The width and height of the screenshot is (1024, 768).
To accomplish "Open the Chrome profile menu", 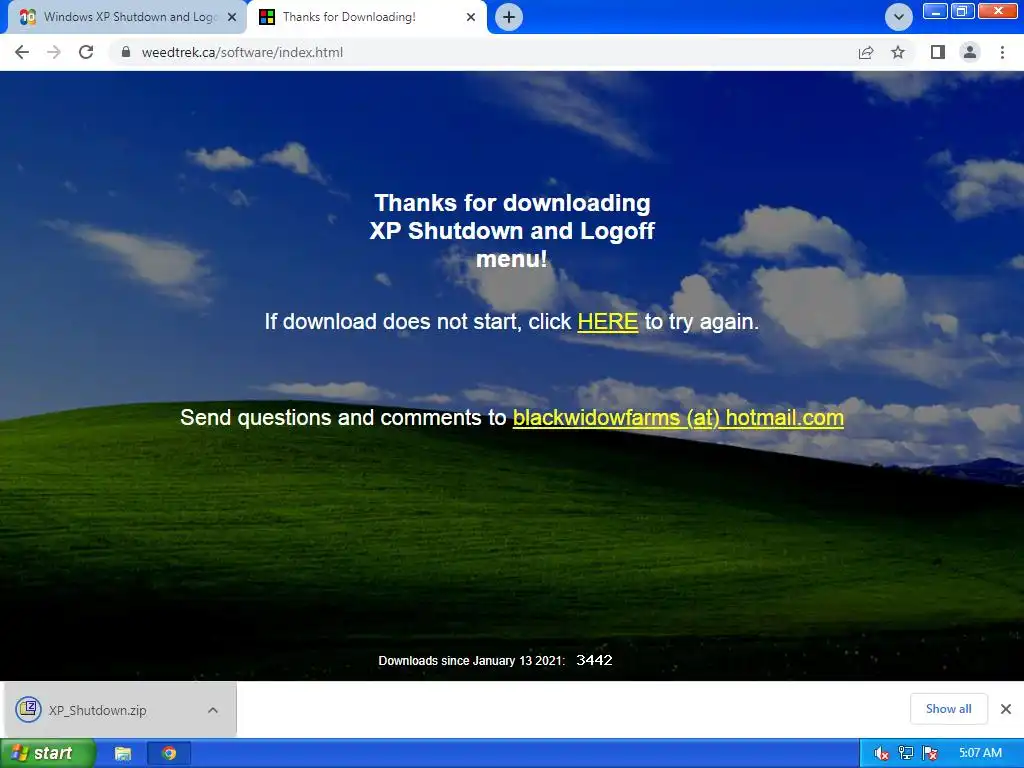I will coord(970,52).
